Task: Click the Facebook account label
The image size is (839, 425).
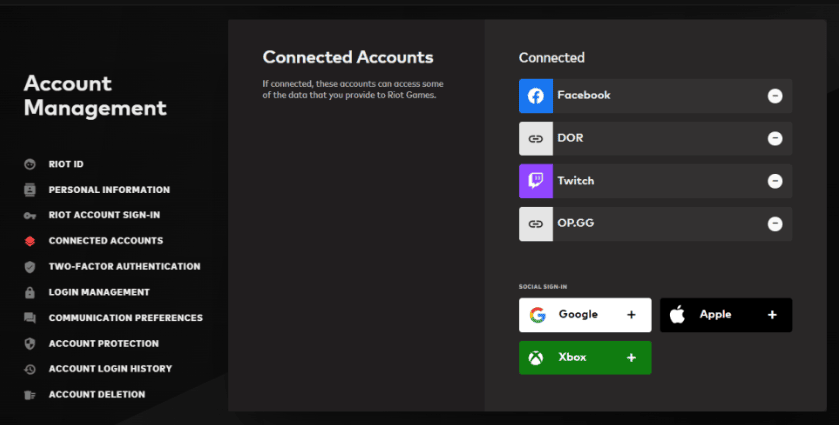Action: pos(584,95)
